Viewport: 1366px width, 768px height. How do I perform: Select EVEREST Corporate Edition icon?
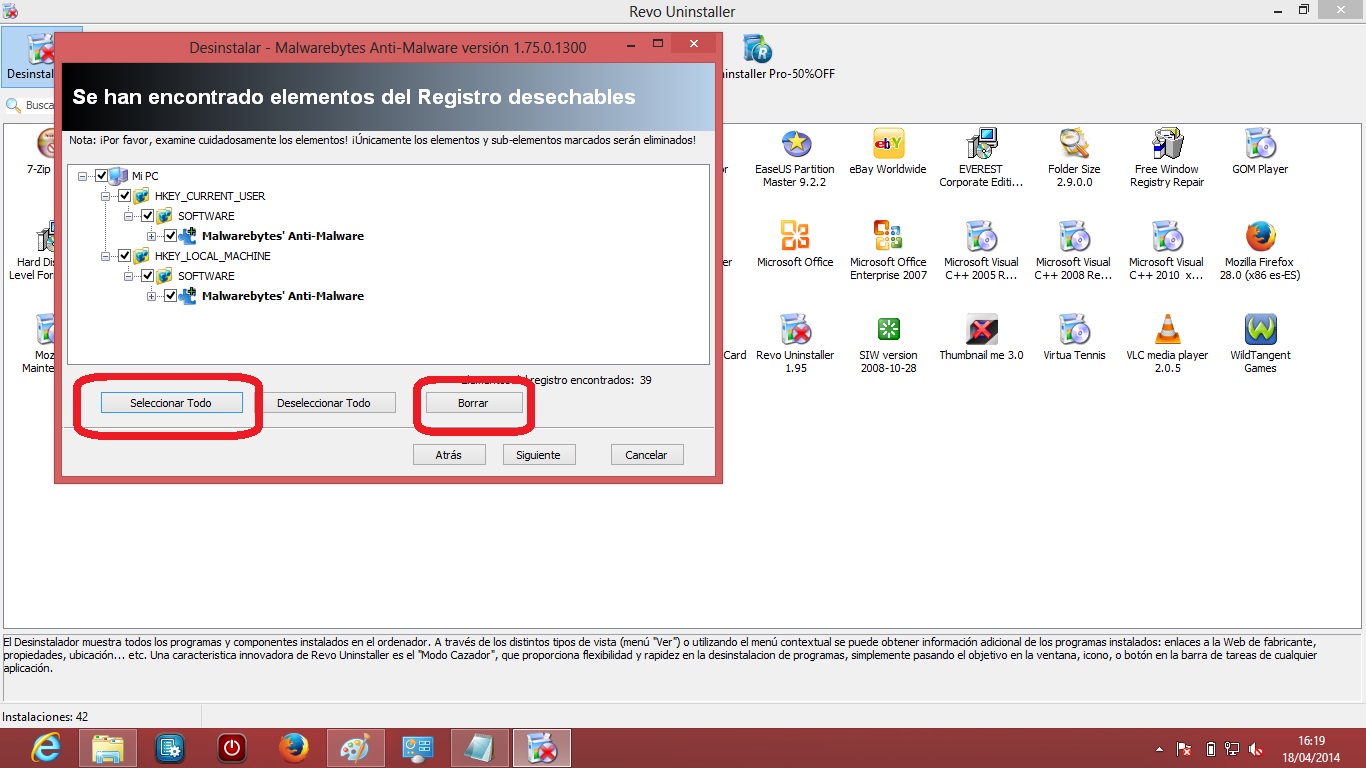tap(981, 144)
